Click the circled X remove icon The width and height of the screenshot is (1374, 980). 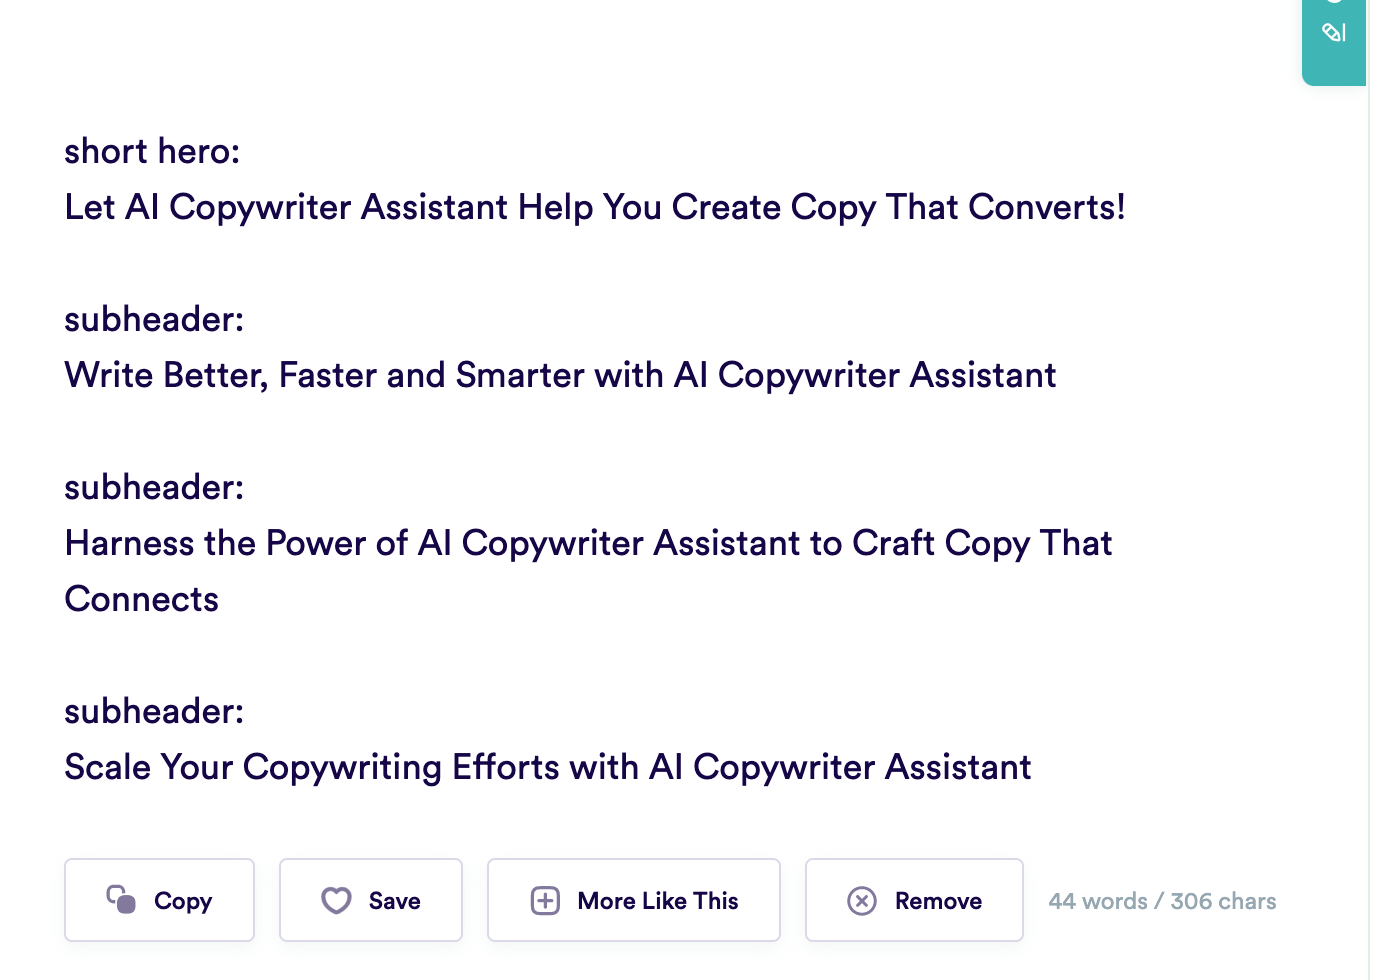tap(862, 901)
